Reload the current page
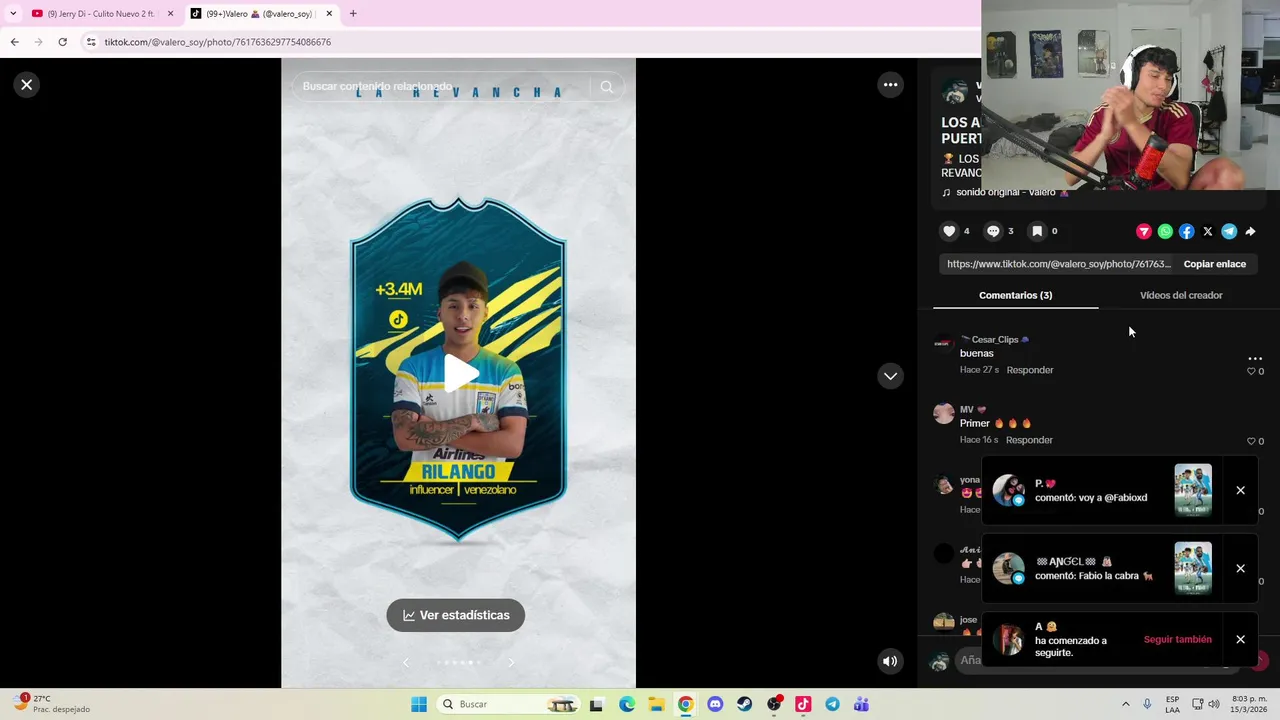The width and height of the screenshot is (1280, 720). tap(62, 42)
